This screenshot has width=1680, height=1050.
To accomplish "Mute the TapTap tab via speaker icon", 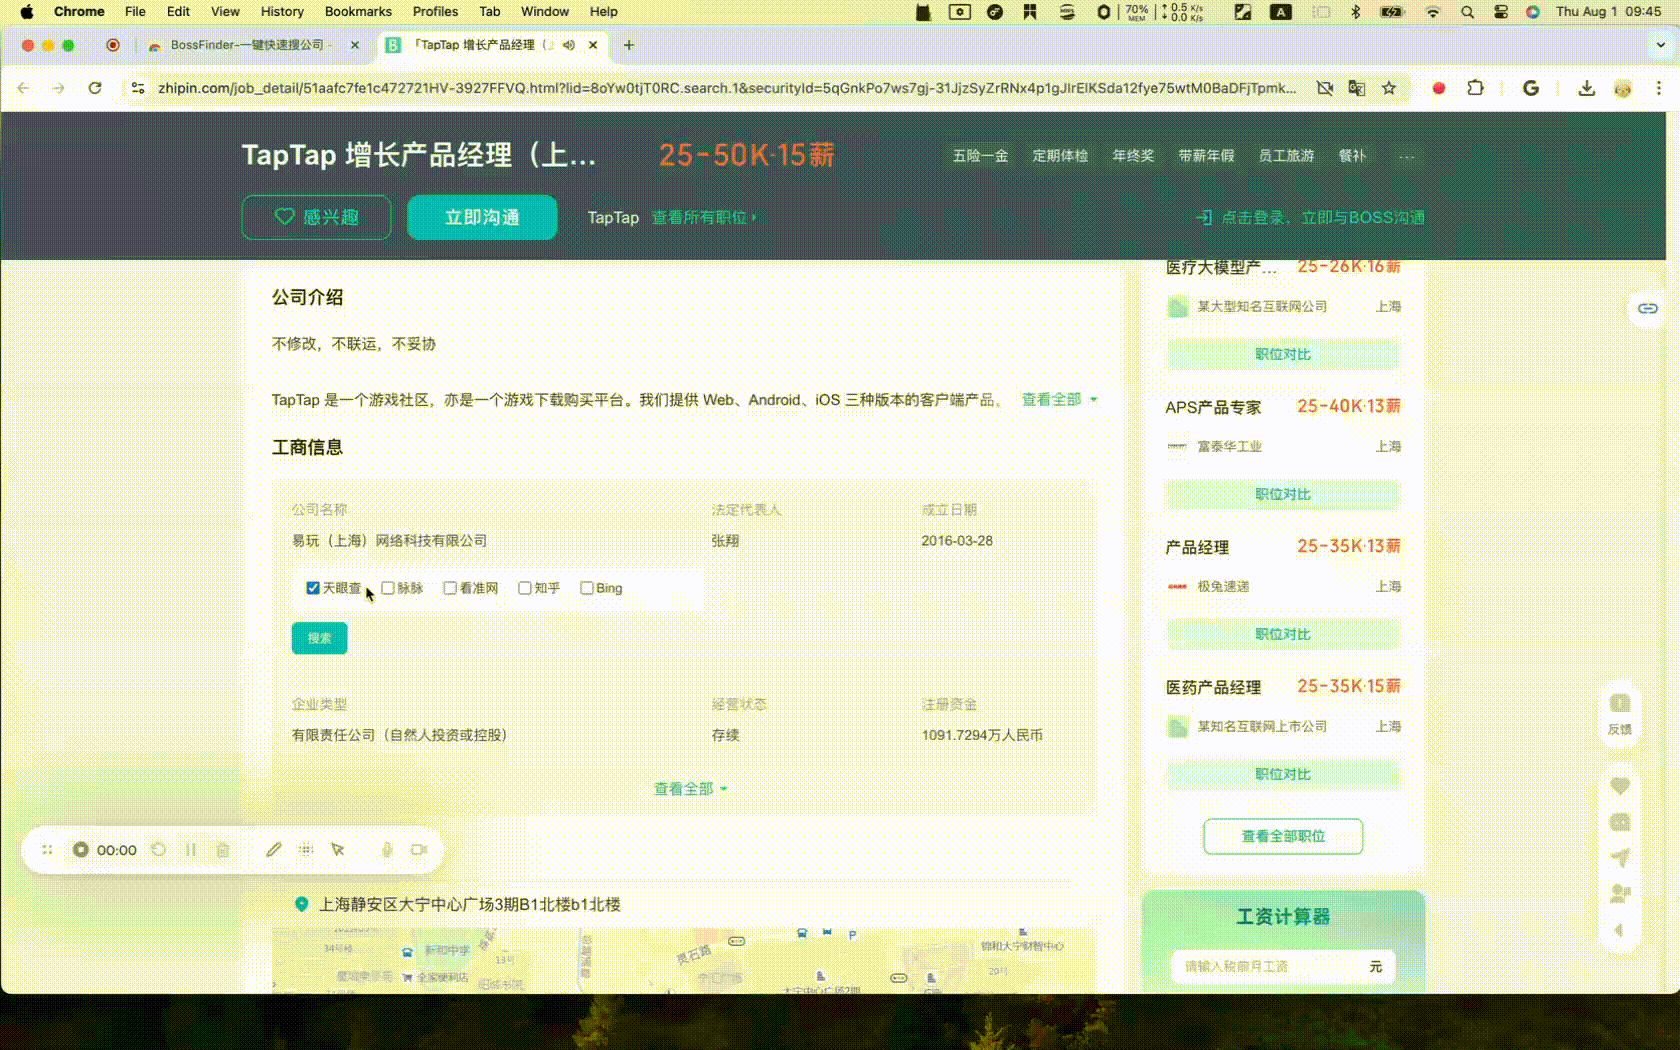I will (x=569, y=45).
